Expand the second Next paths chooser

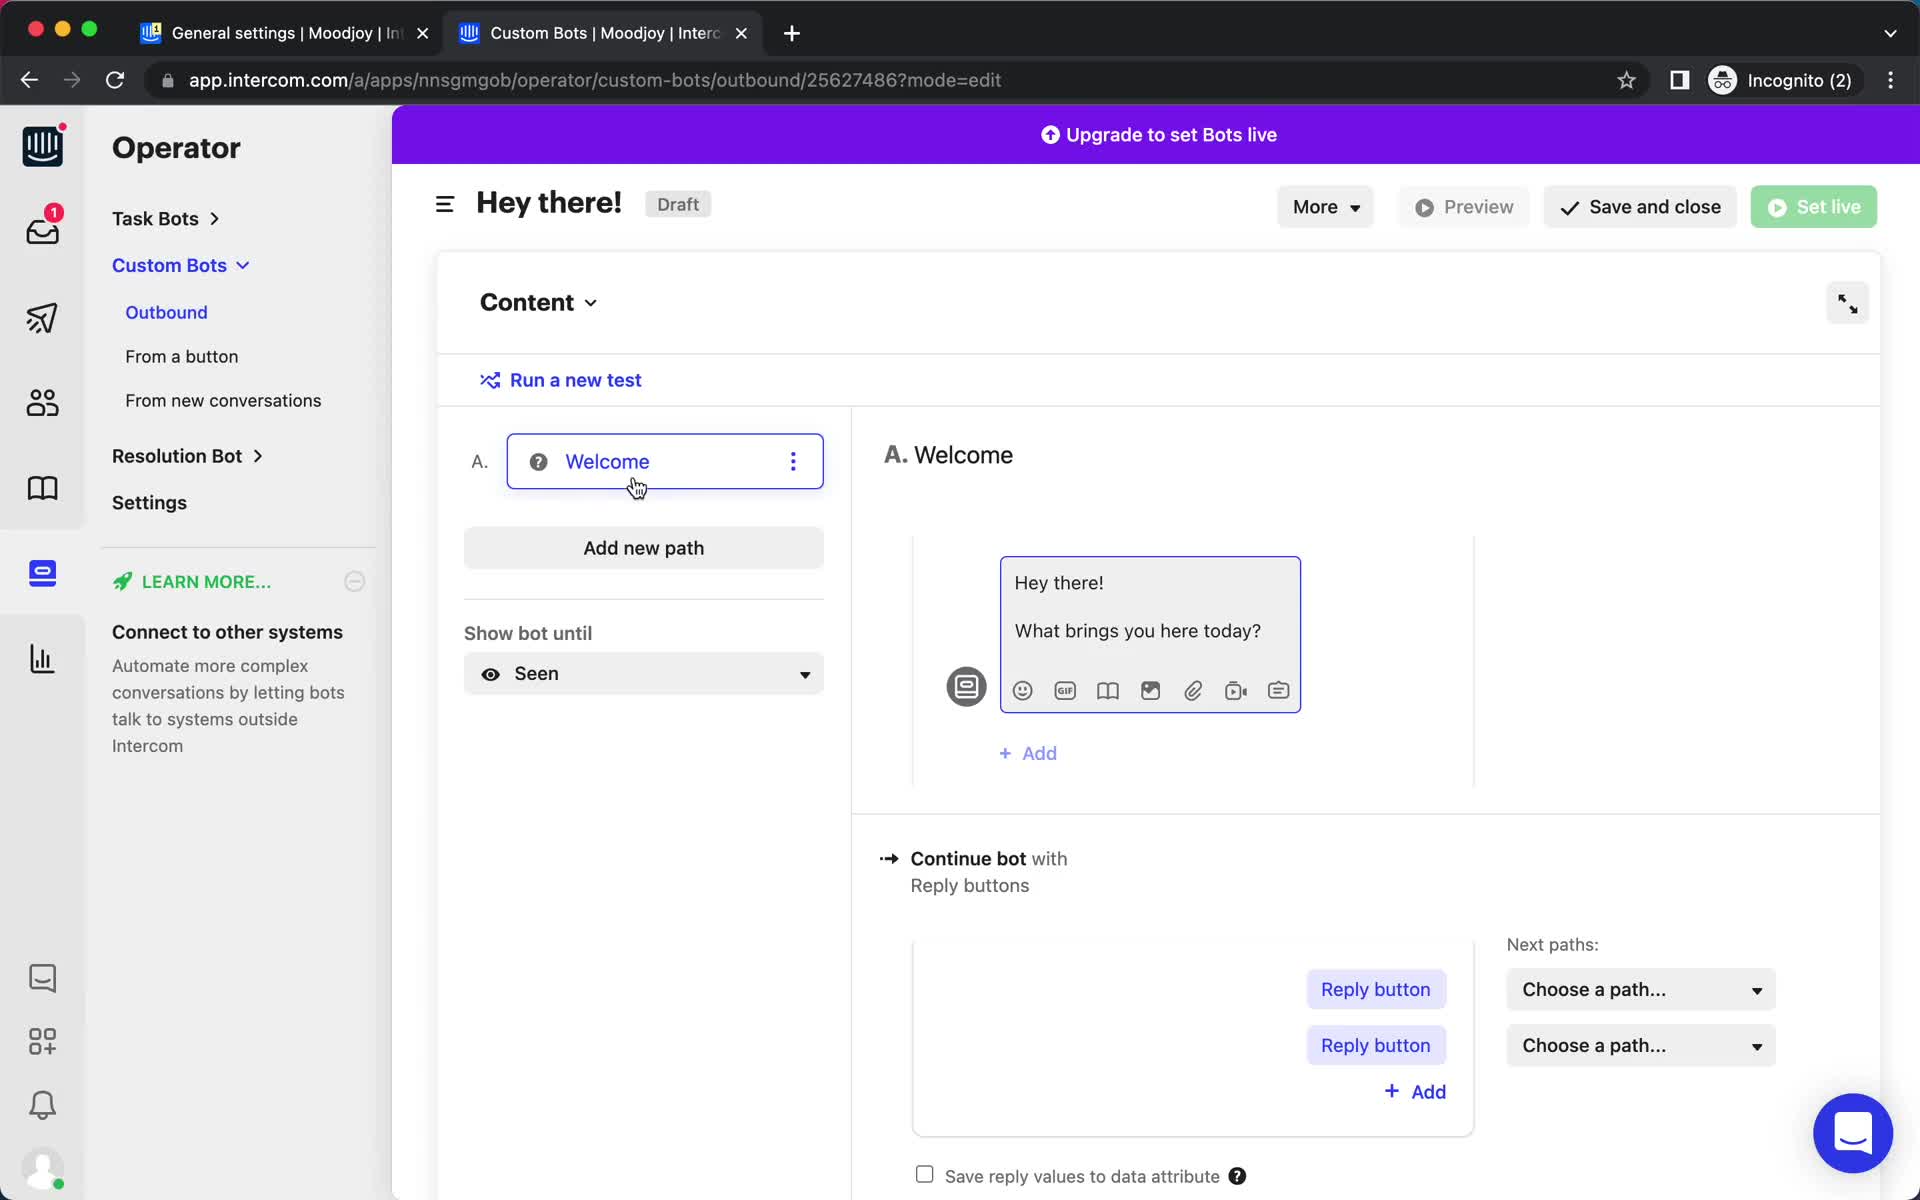click(x=1639, y=1045)
